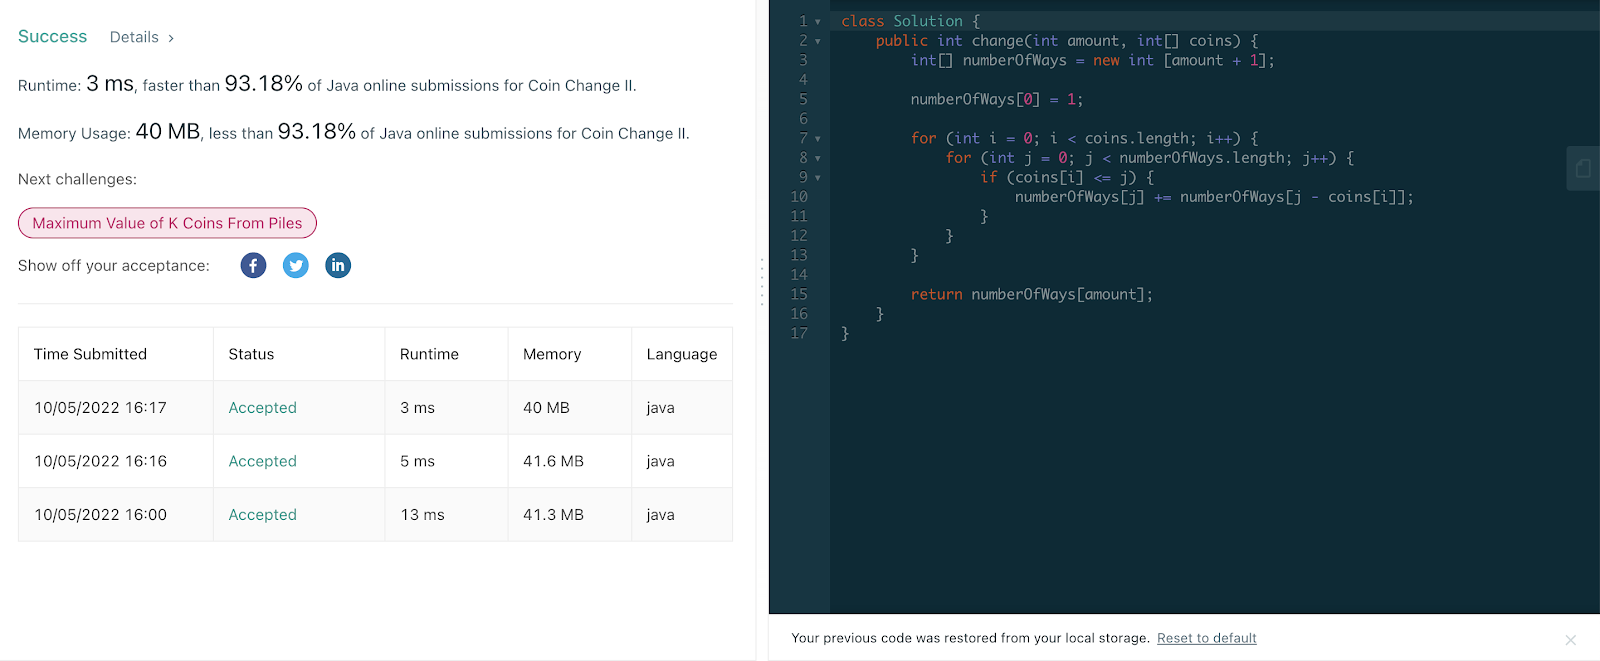Open Accepted submission from 16:00
Image resolution: width=1600 pixels, height=661 pixels.
(x=262, y=515)
